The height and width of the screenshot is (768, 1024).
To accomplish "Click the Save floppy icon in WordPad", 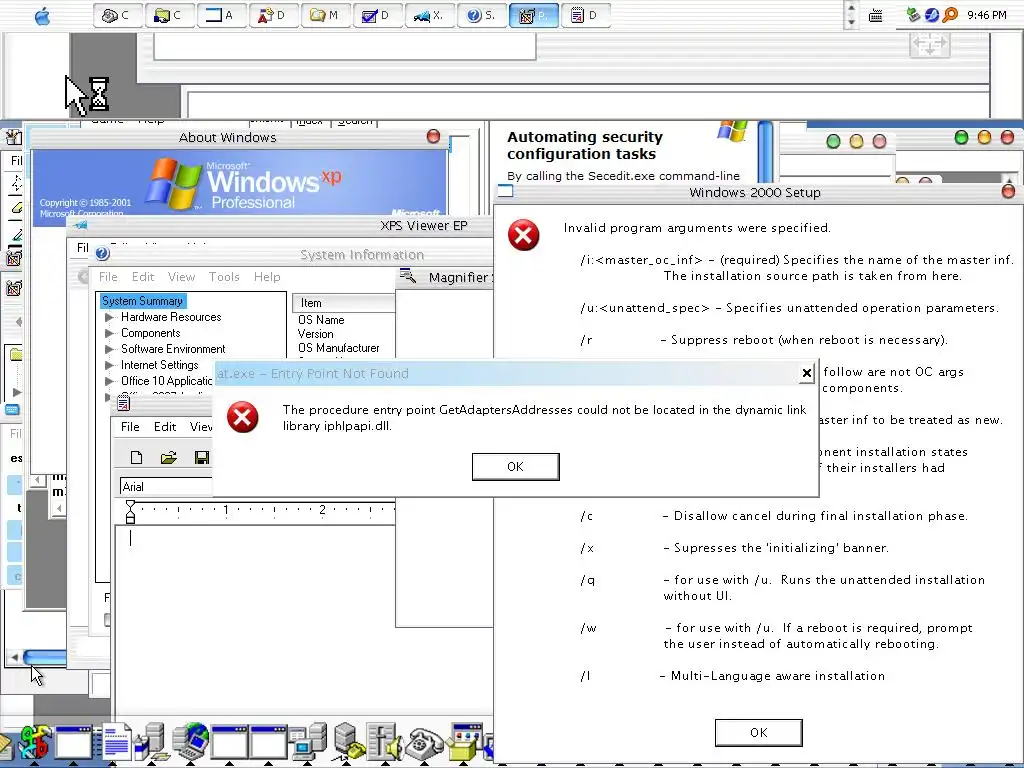I will tap(202, 458).
